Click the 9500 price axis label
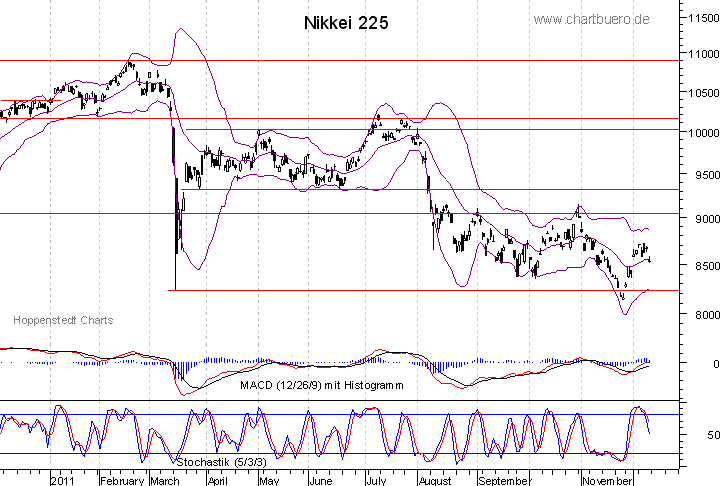Image resolution: width=723 pixels, height=486 pixels. click(707, 175)
